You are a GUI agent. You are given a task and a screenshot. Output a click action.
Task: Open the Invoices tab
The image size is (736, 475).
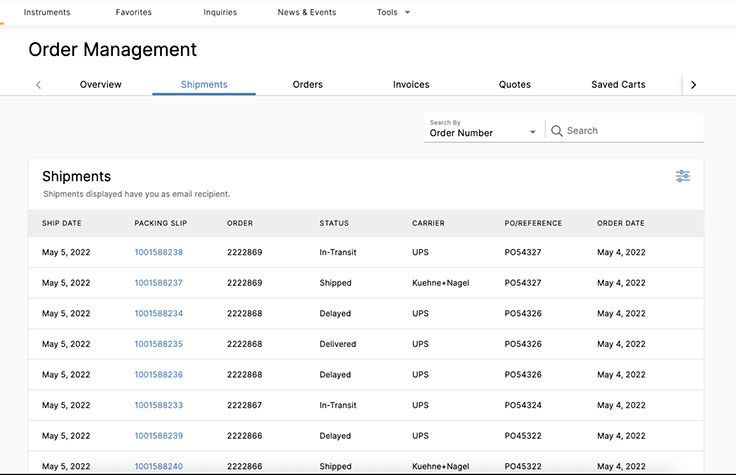click(411, 85)
